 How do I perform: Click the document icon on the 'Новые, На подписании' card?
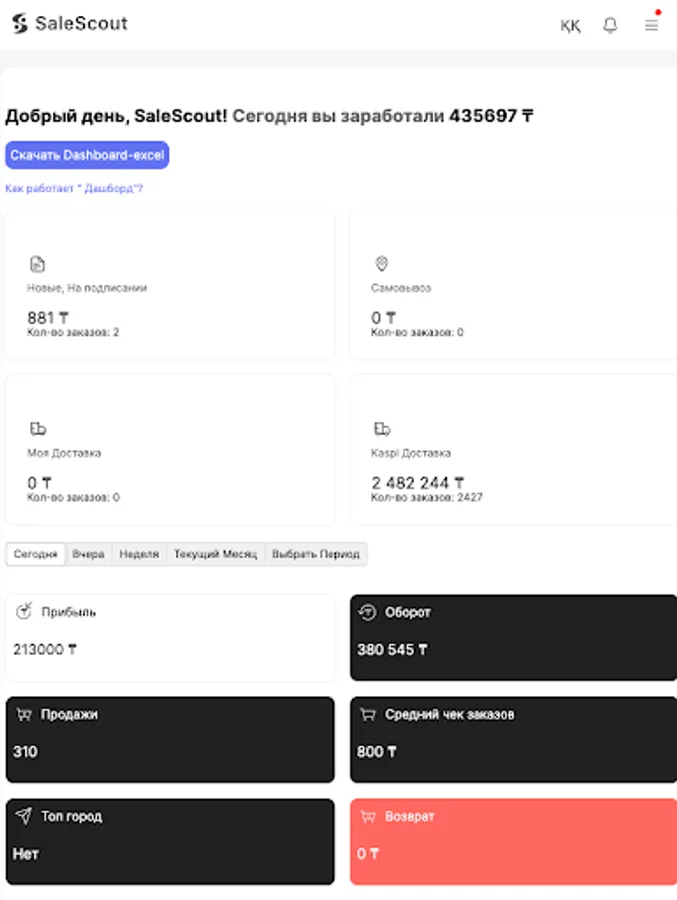coord(37,262)
